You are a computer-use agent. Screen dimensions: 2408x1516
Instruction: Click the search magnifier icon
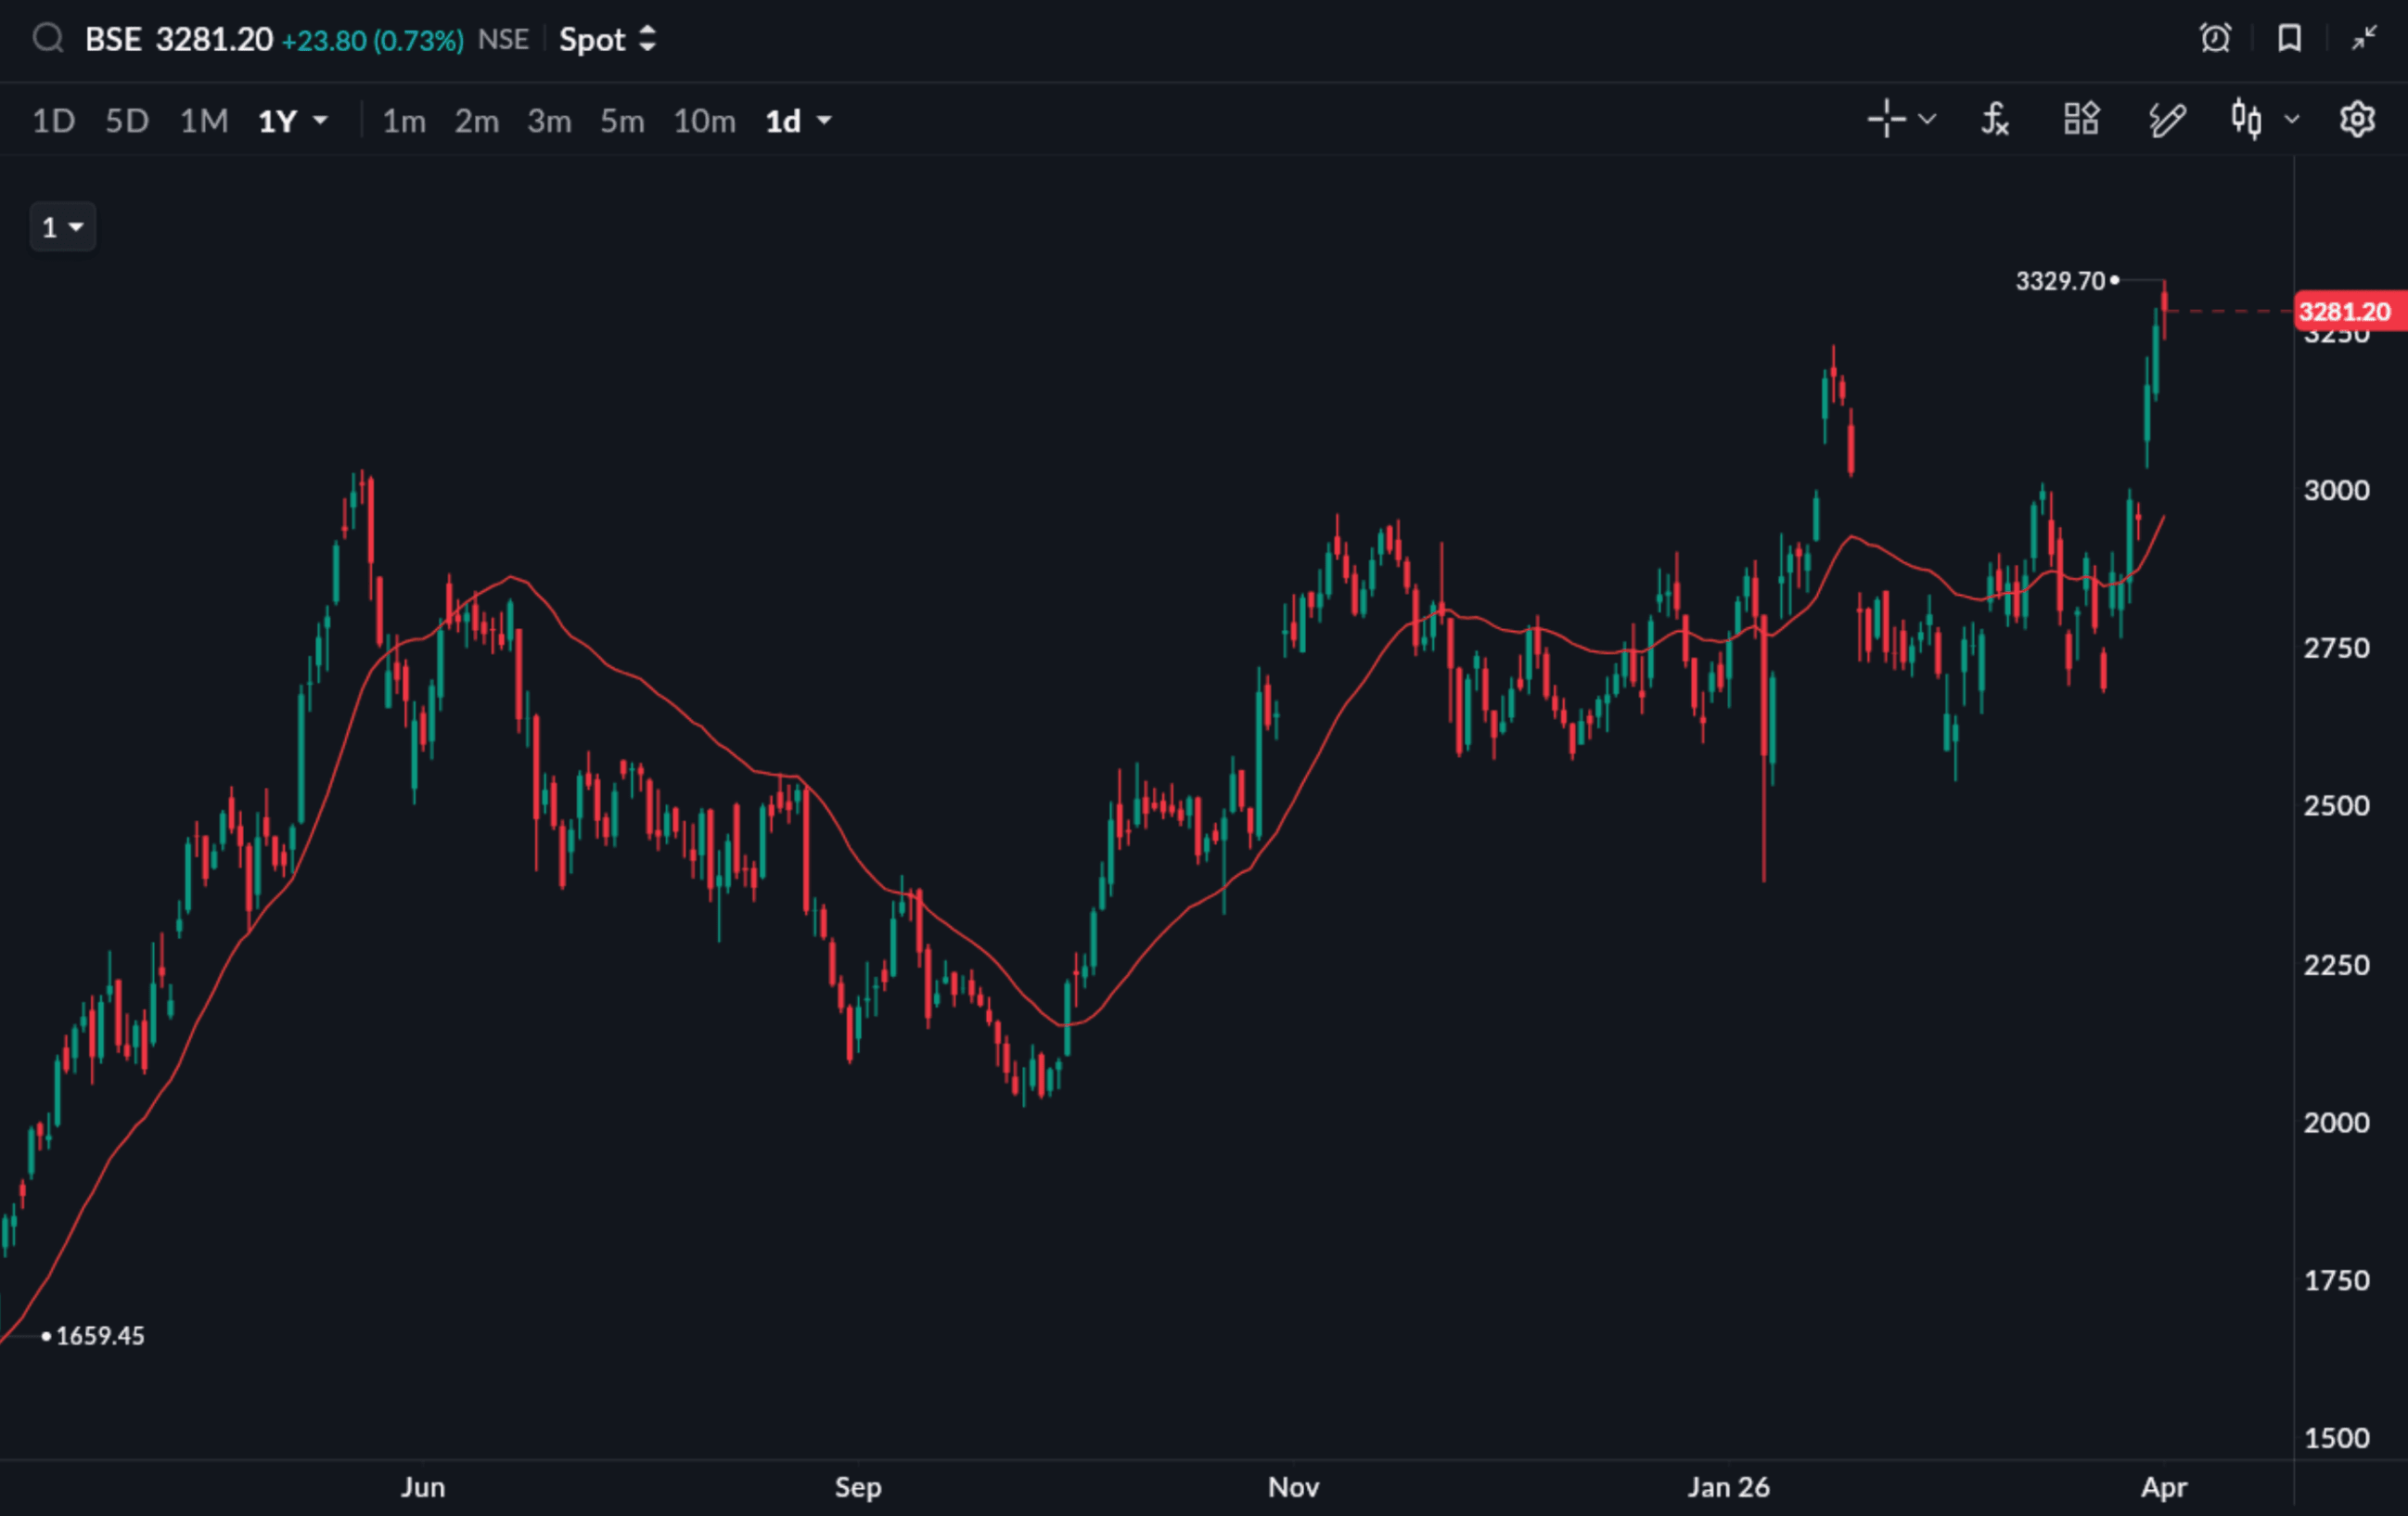click(48, 39)
